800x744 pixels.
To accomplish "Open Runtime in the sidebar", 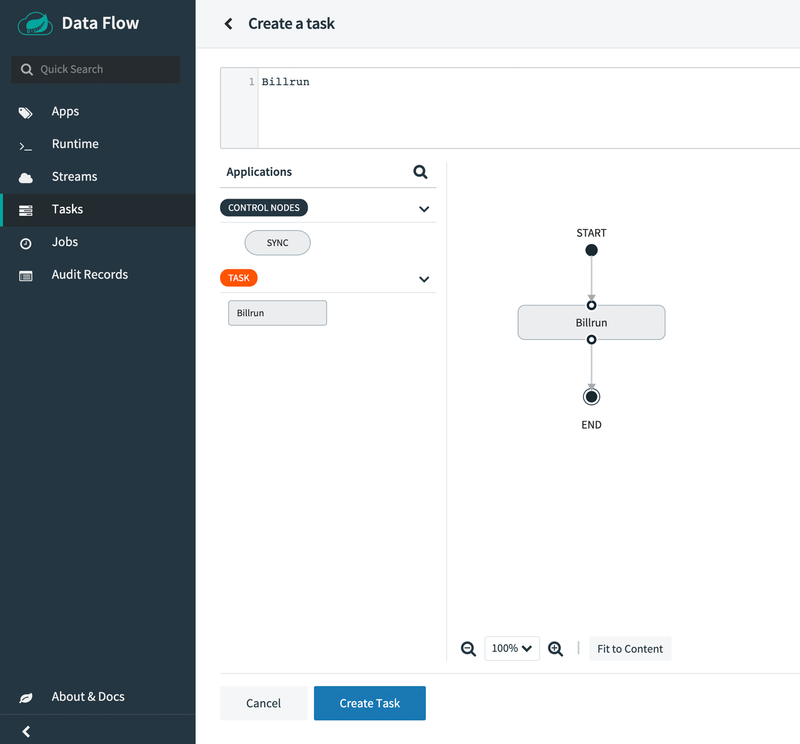I will 98,144.
